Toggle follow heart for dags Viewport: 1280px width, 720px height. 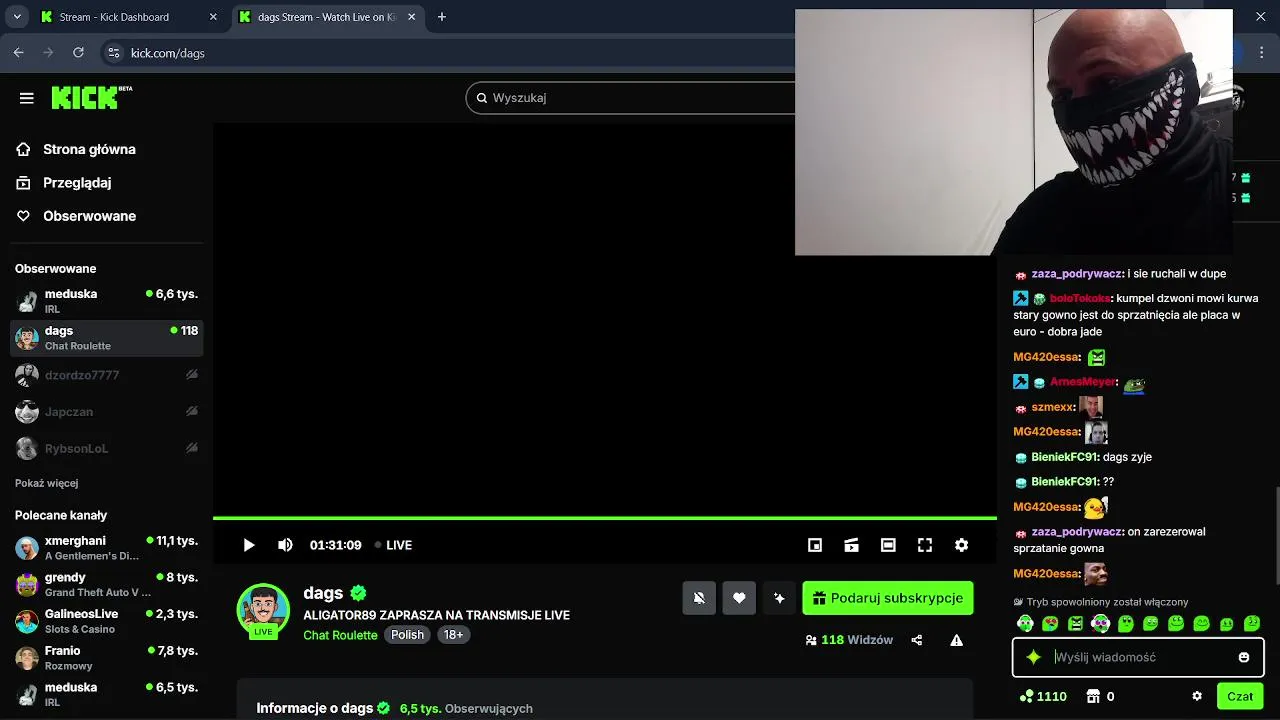pyautogui.click(x=739, y=598)
